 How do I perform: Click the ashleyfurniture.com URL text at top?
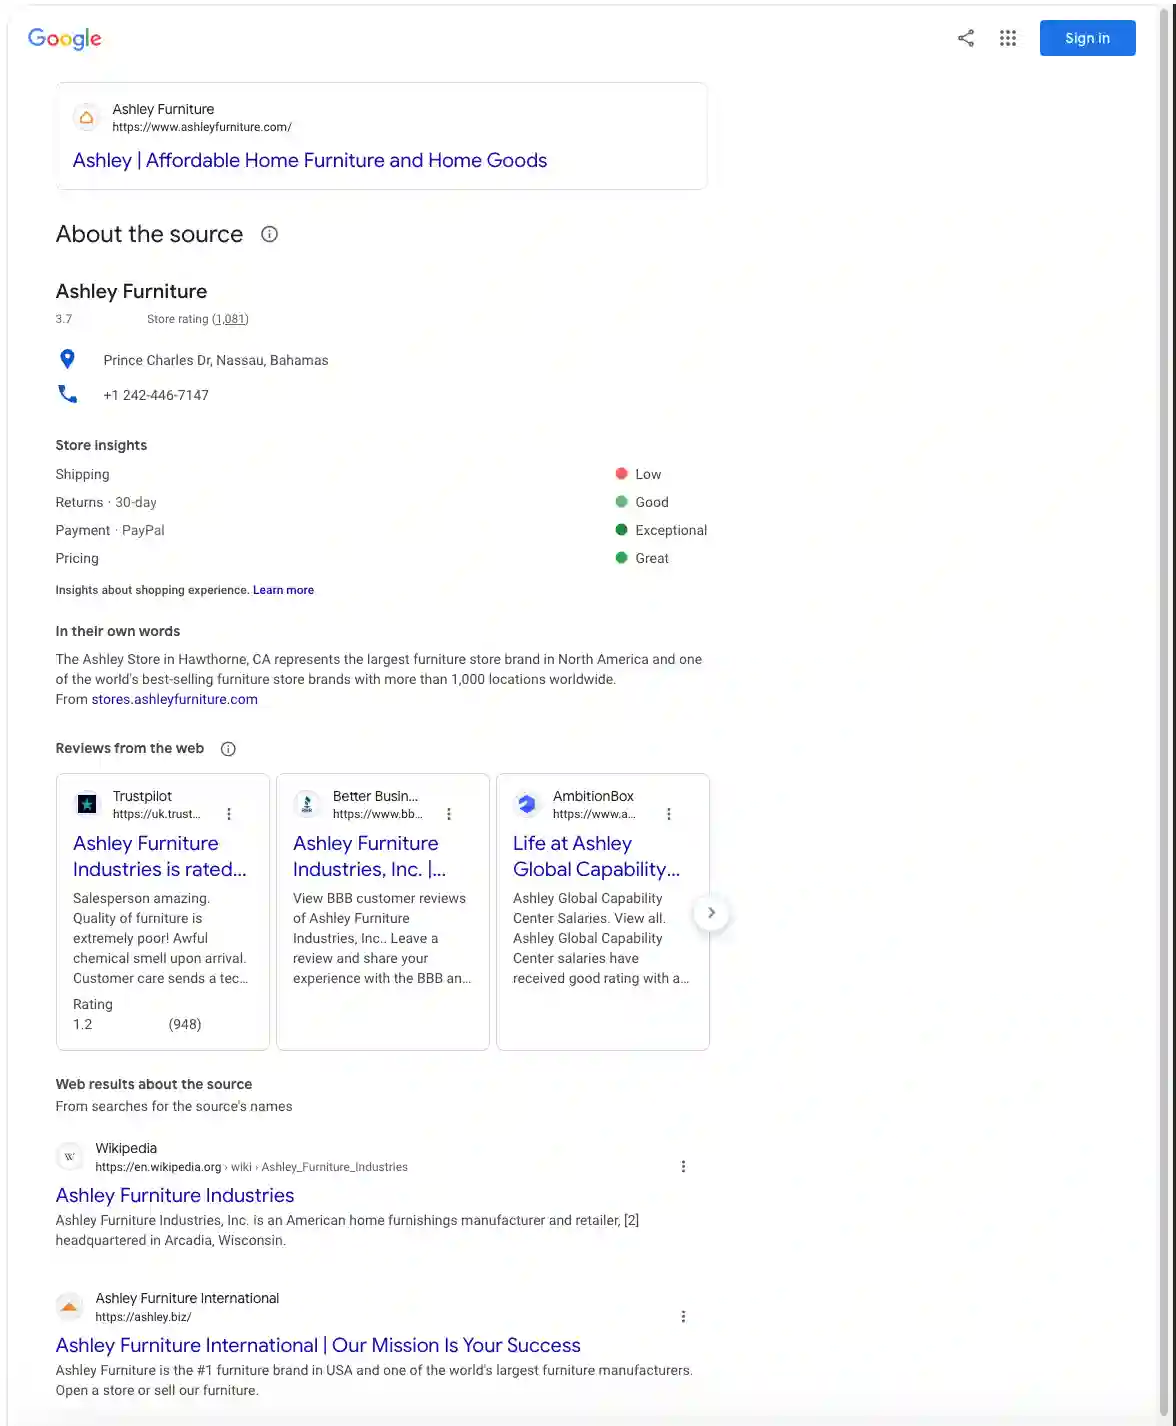202,127
